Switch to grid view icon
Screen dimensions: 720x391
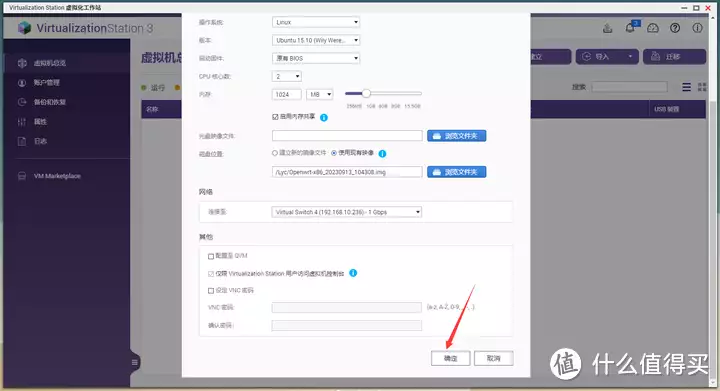tap(702, 87)
